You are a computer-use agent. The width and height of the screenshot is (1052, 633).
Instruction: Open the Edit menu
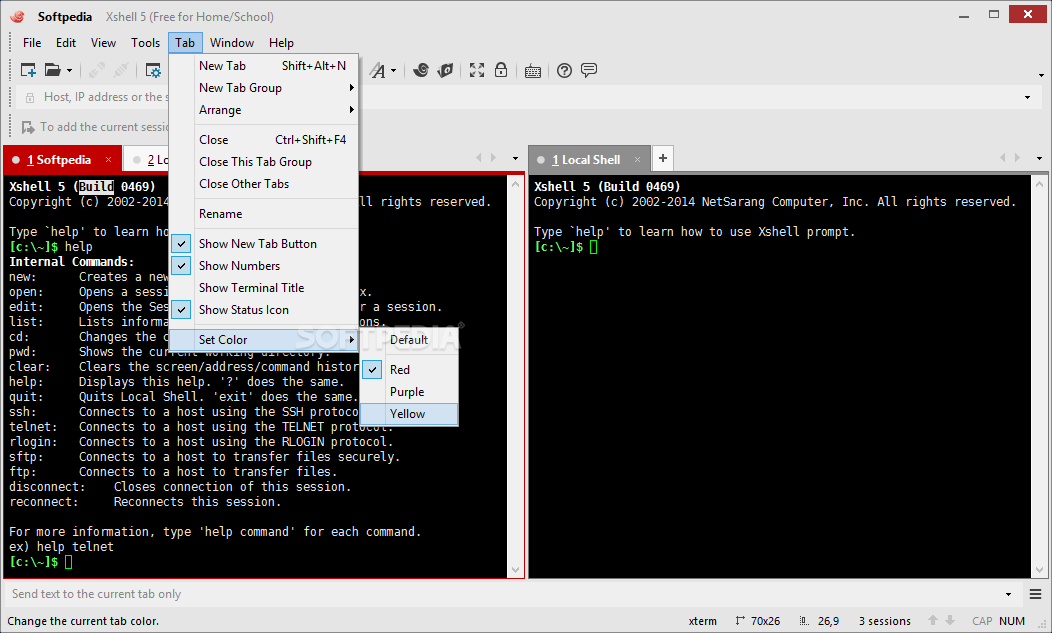66,43
